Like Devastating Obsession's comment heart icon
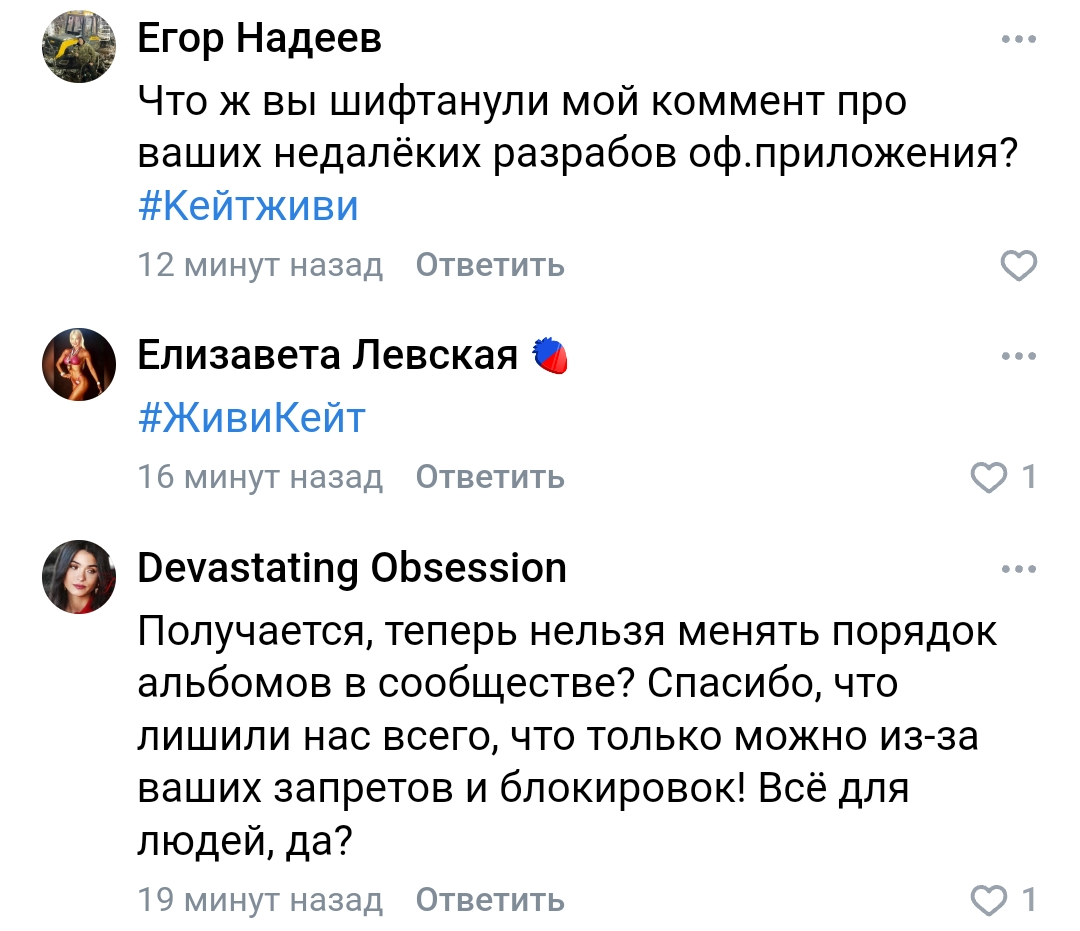1080x931 pixels. 988,900
